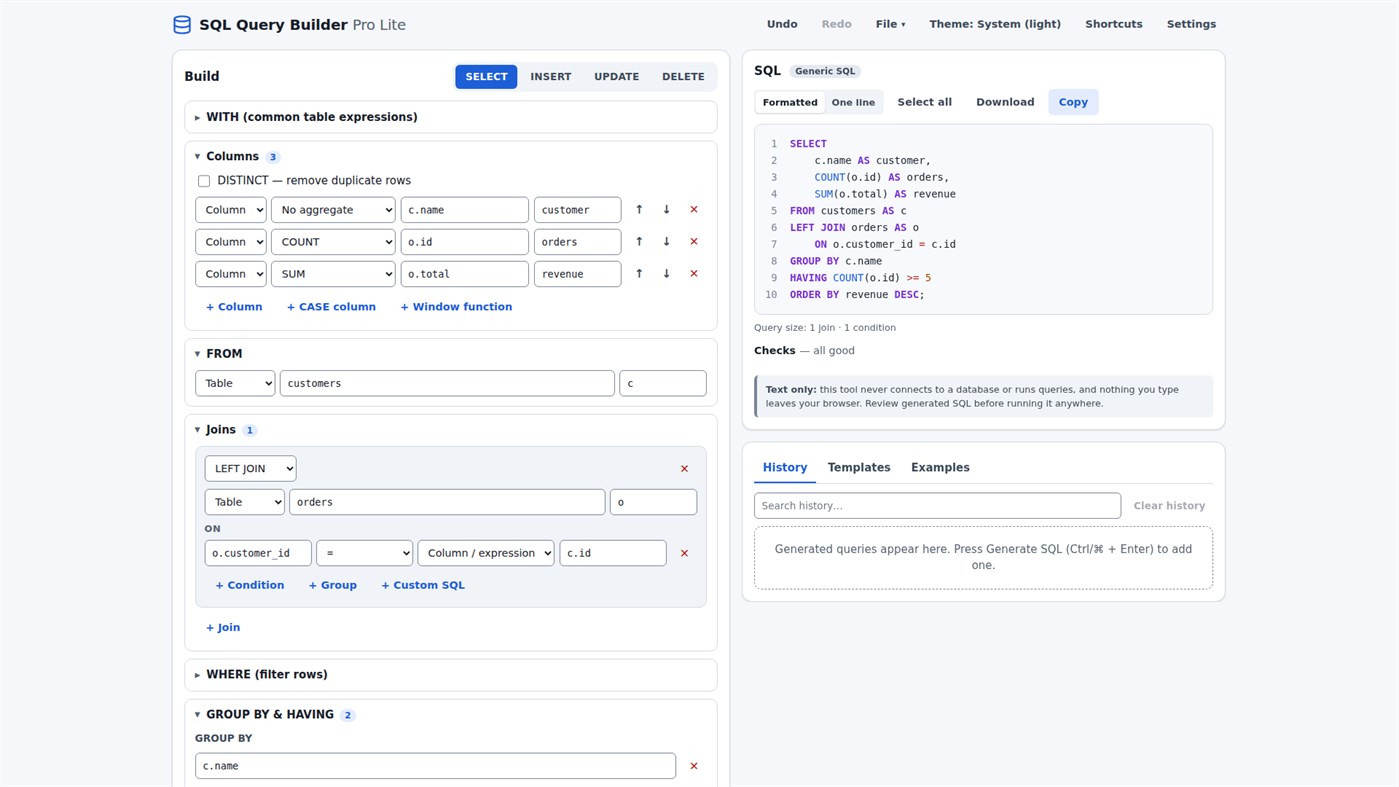This screenshot has height=787, width=1399.
Task: Toggle the DISTINCT checkbox
Action: point(204,181)
